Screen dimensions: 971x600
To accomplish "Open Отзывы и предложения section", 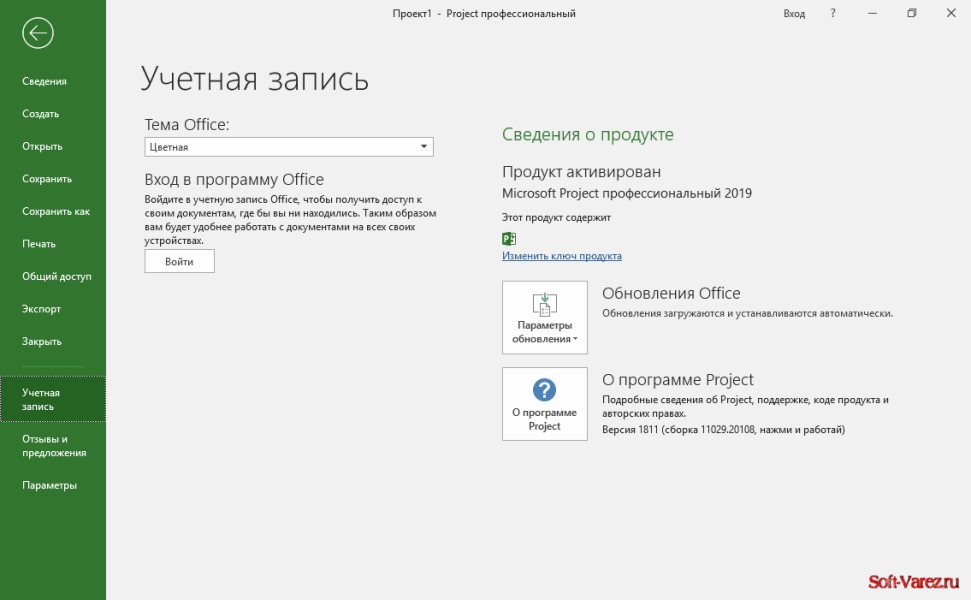I will pyautogui.click(x=54, y=446).
